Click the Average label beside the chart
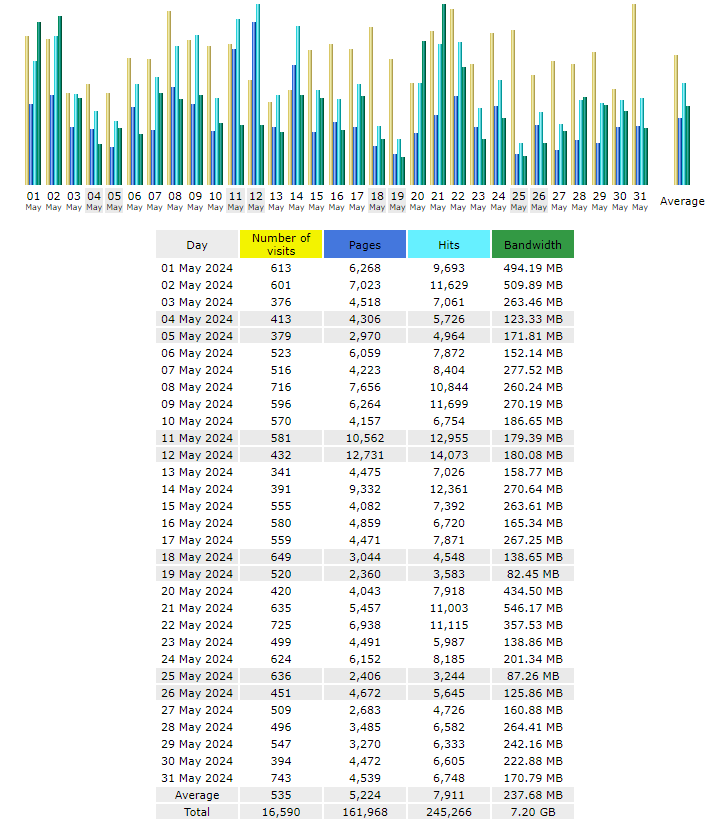Image resolution: width=721 pixels, height=829 pixels. coord(682,201)
